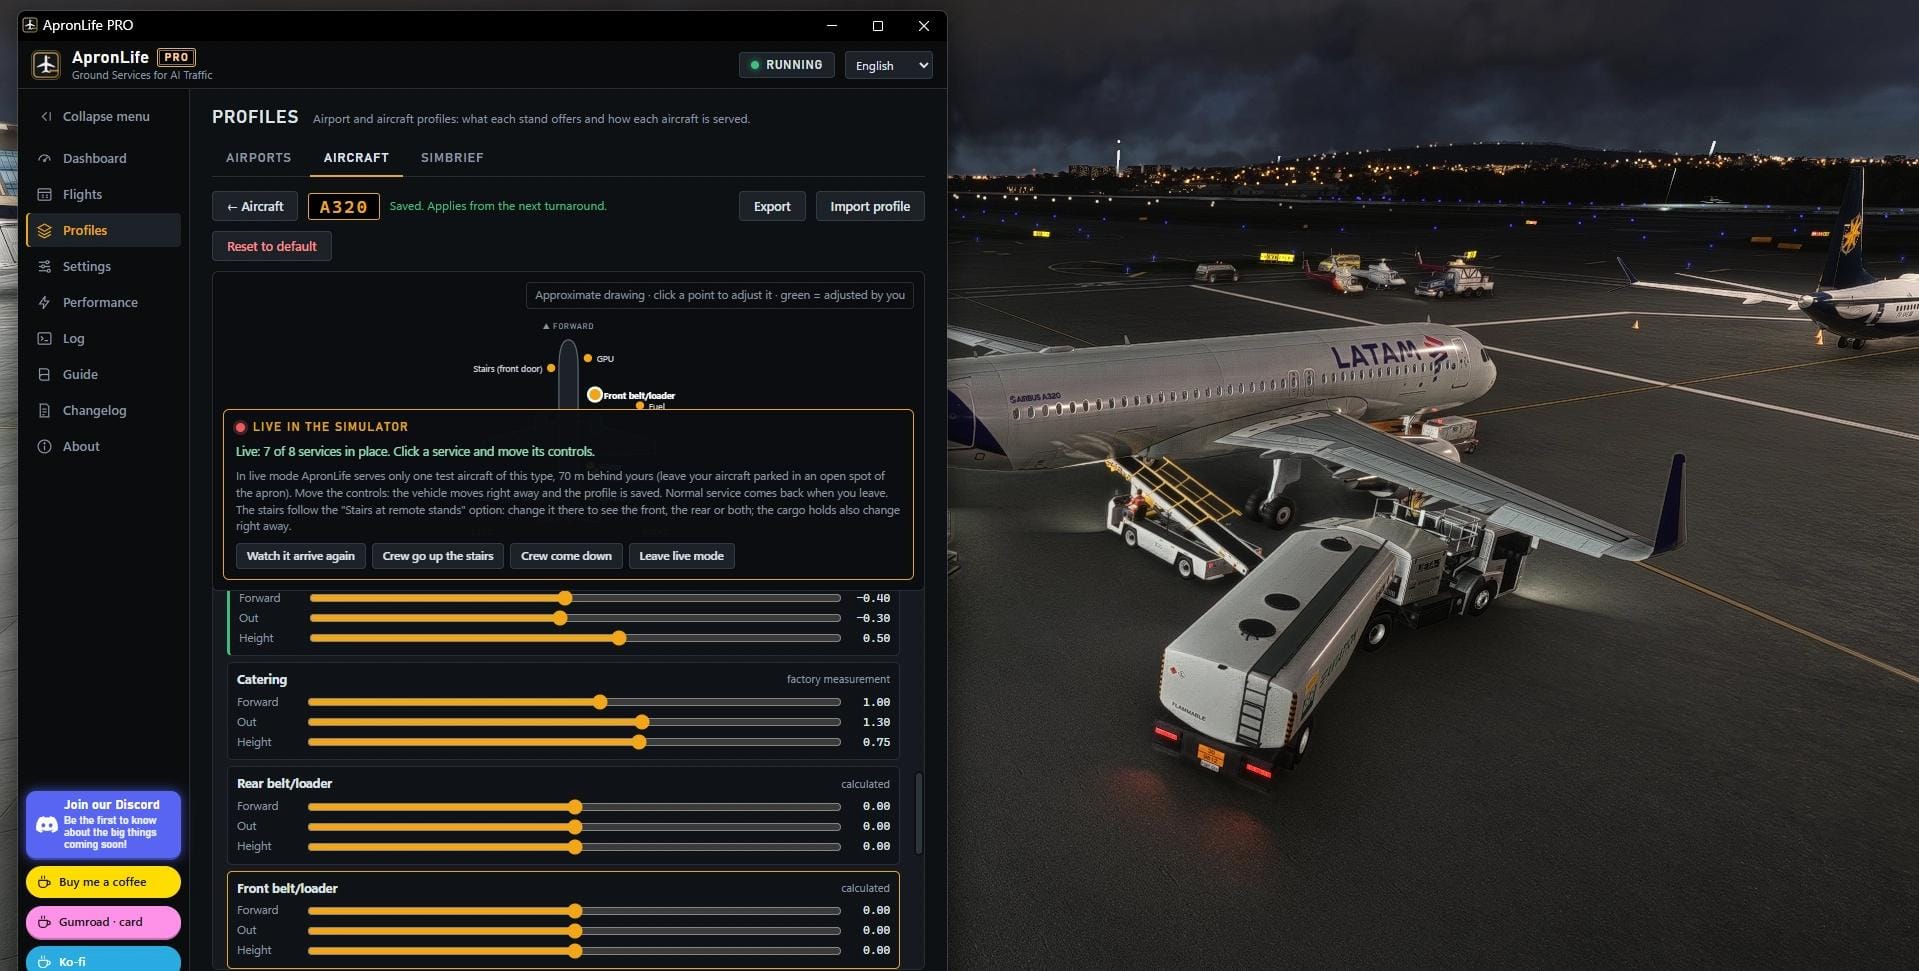Open Settings from the sidebar menu

click(x=104, y=266)
